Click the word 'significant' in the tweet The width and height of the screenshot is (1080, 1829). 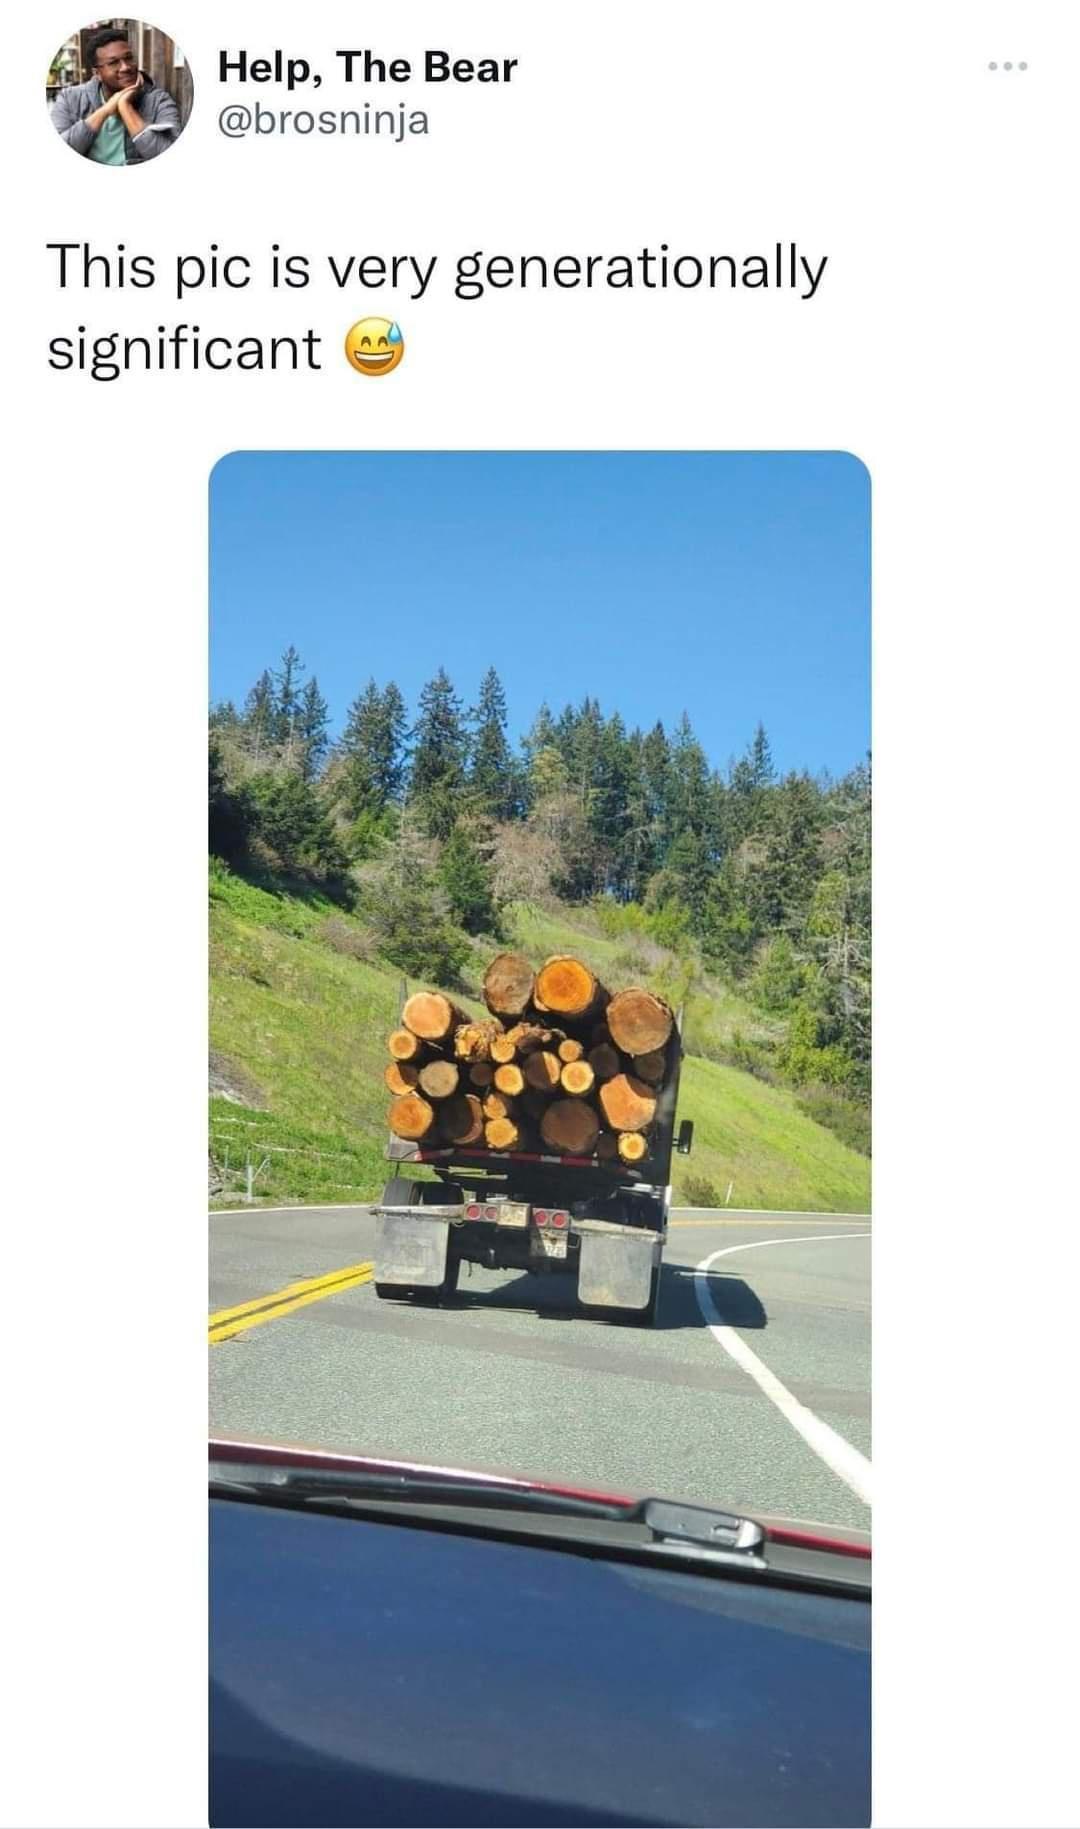[186, 347]
